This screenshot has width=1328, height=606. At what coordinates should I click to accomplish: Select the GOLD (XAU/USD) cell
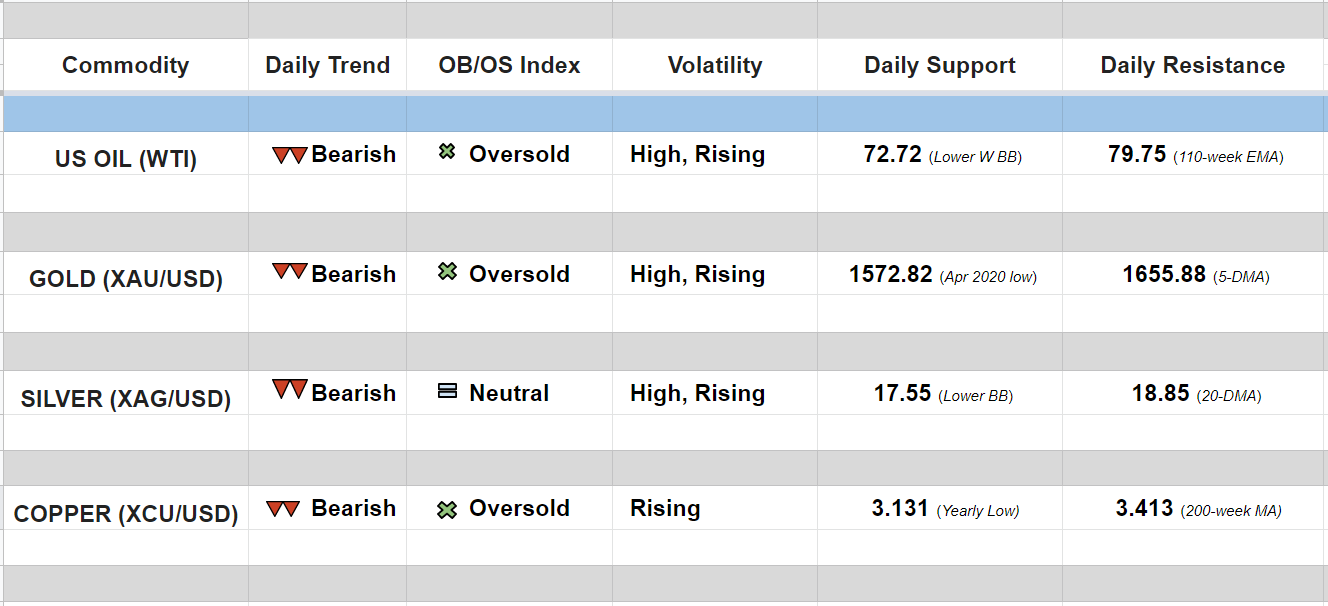(x=125, y=278)
